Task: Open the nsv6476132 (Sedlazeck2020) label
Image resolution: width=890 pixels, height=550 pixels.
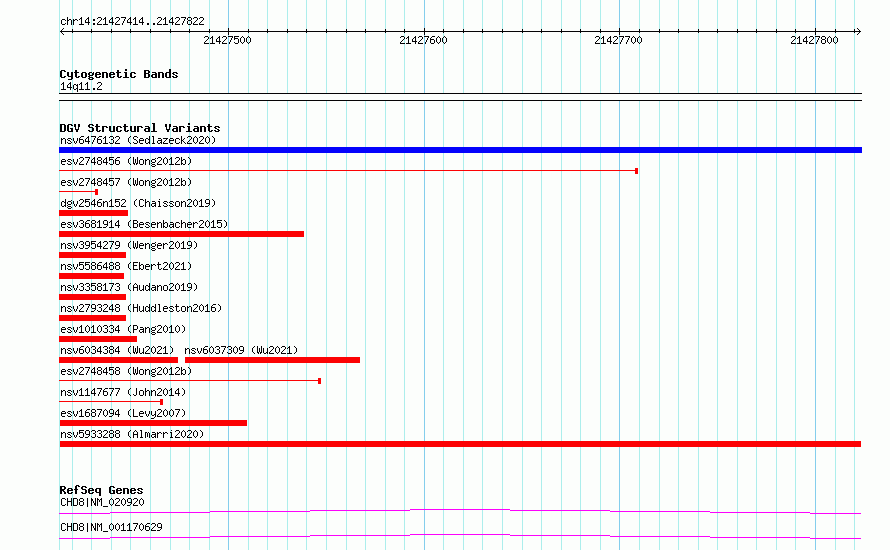Action: [x=138, y=140]
